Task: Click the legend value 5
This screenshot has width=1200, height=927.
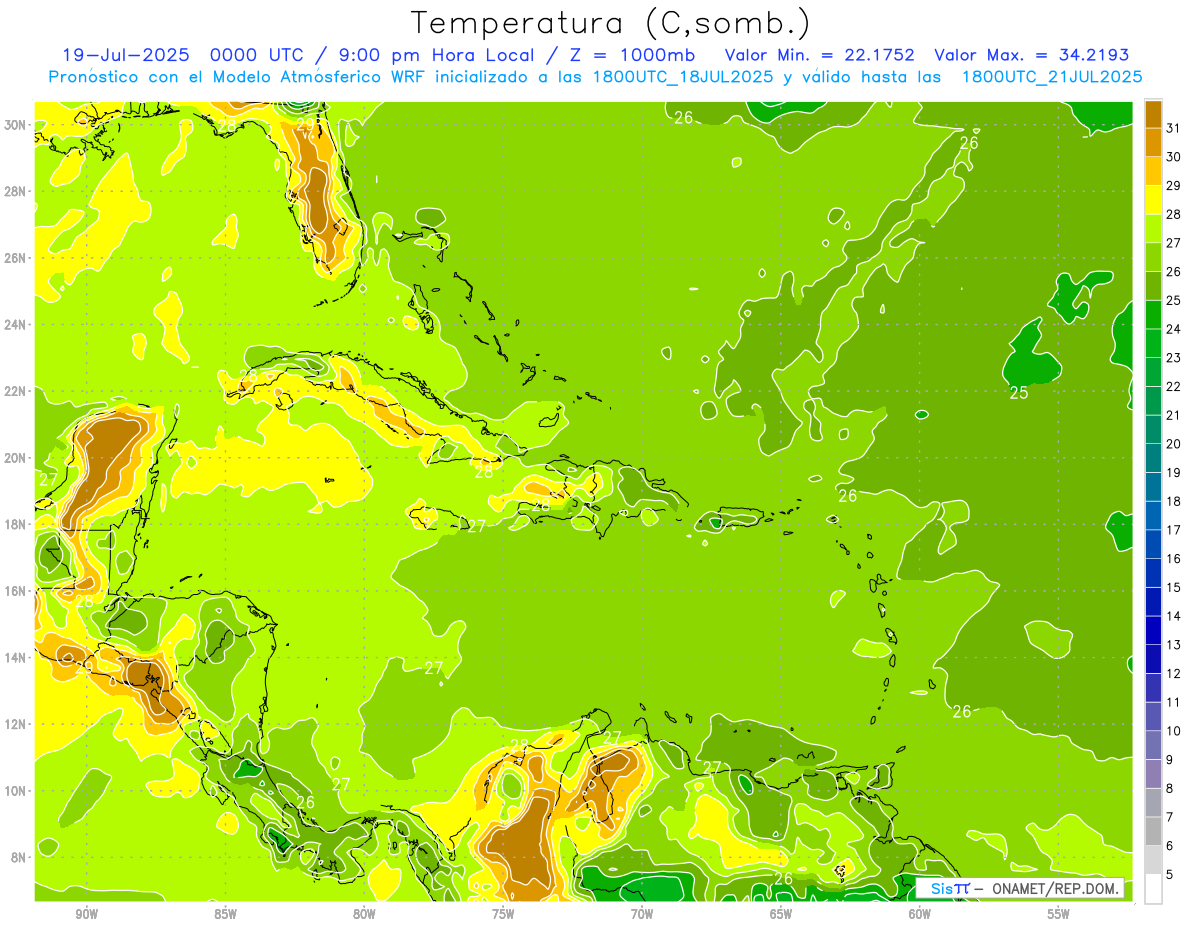Action: (1170, 875)
